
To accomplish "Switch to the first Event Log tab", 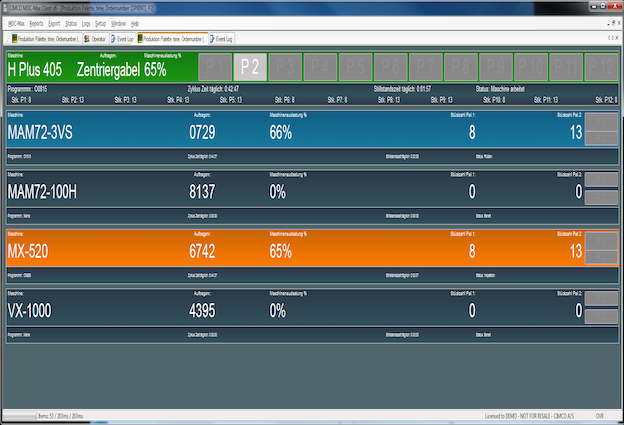I will point(122,39).
